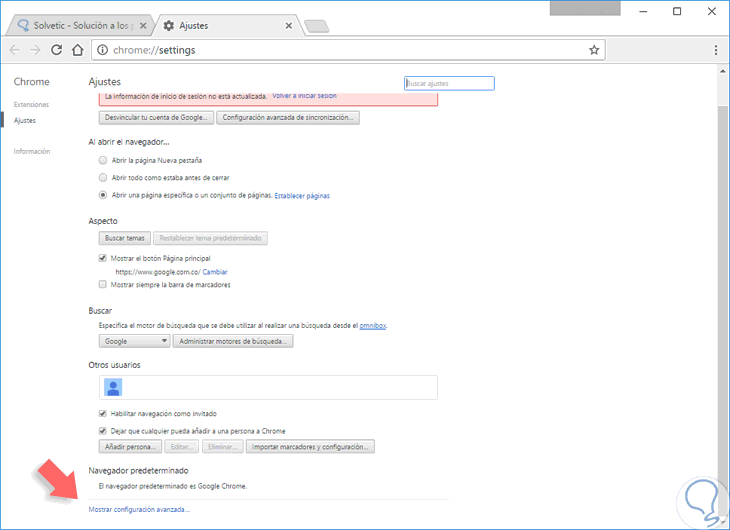730x530 pixels.
Task: Reload the settings page
Action: coord(56,50)
